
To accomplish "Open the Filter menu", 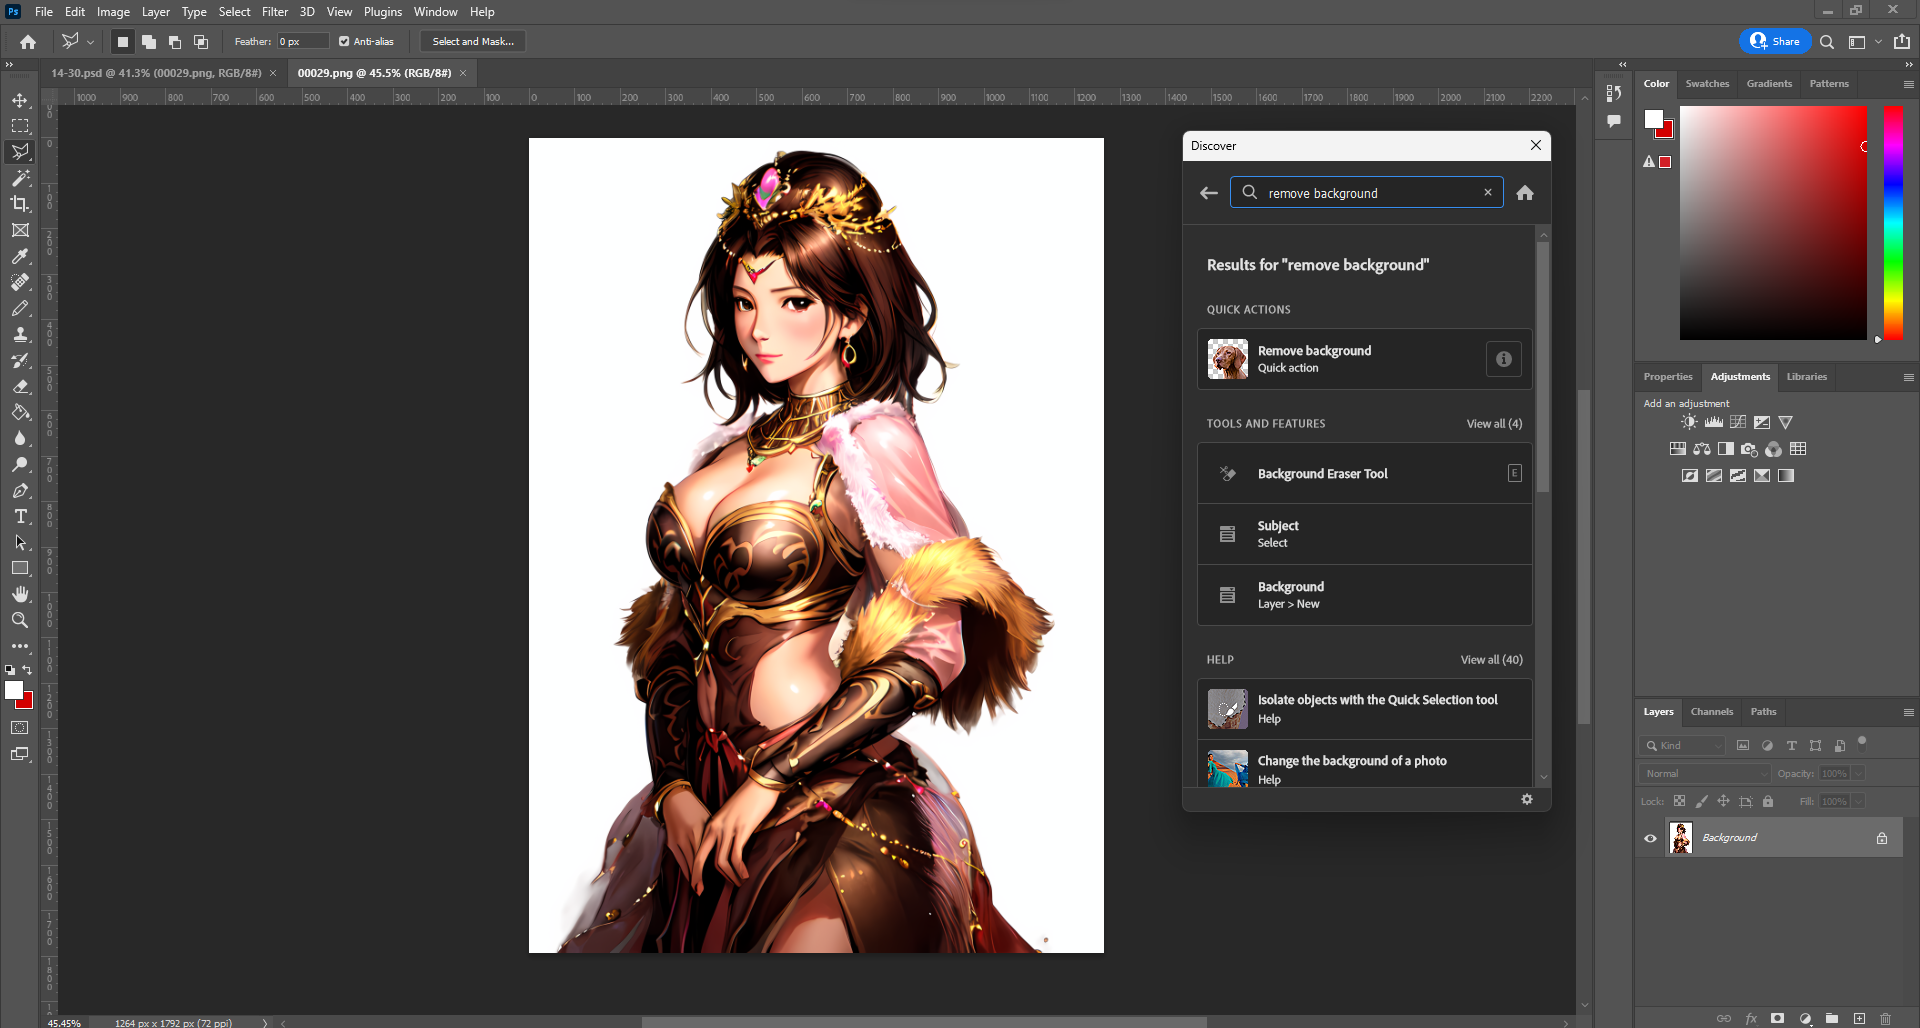I will [275, 12].
